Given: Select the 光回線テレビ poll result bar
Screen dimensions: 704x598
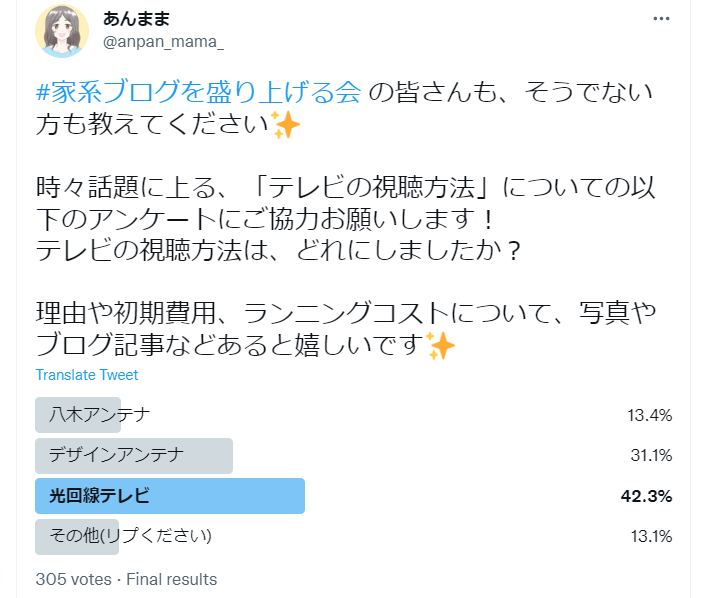Looking at the screenshot, I should [x=170, y=496].
